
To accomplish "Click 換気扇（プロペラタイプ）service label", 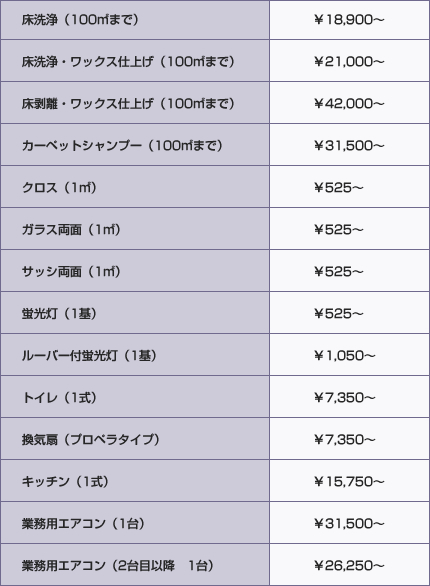I will click(90, 440).
